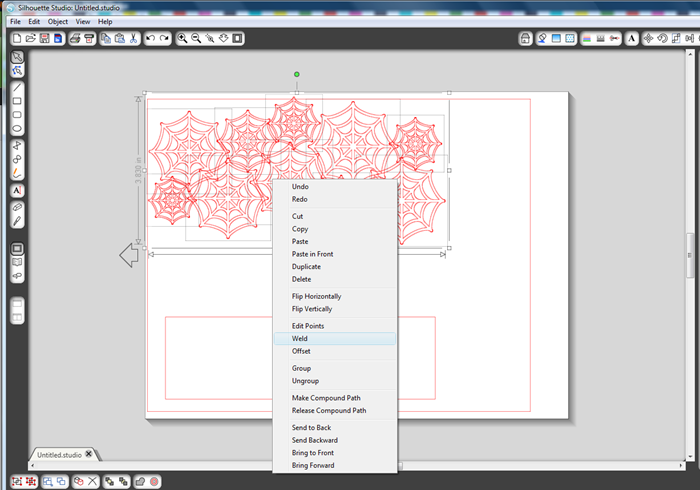Open the fill color window icon
The width and height of the screenshot is (700, 490).
(542, 39)
